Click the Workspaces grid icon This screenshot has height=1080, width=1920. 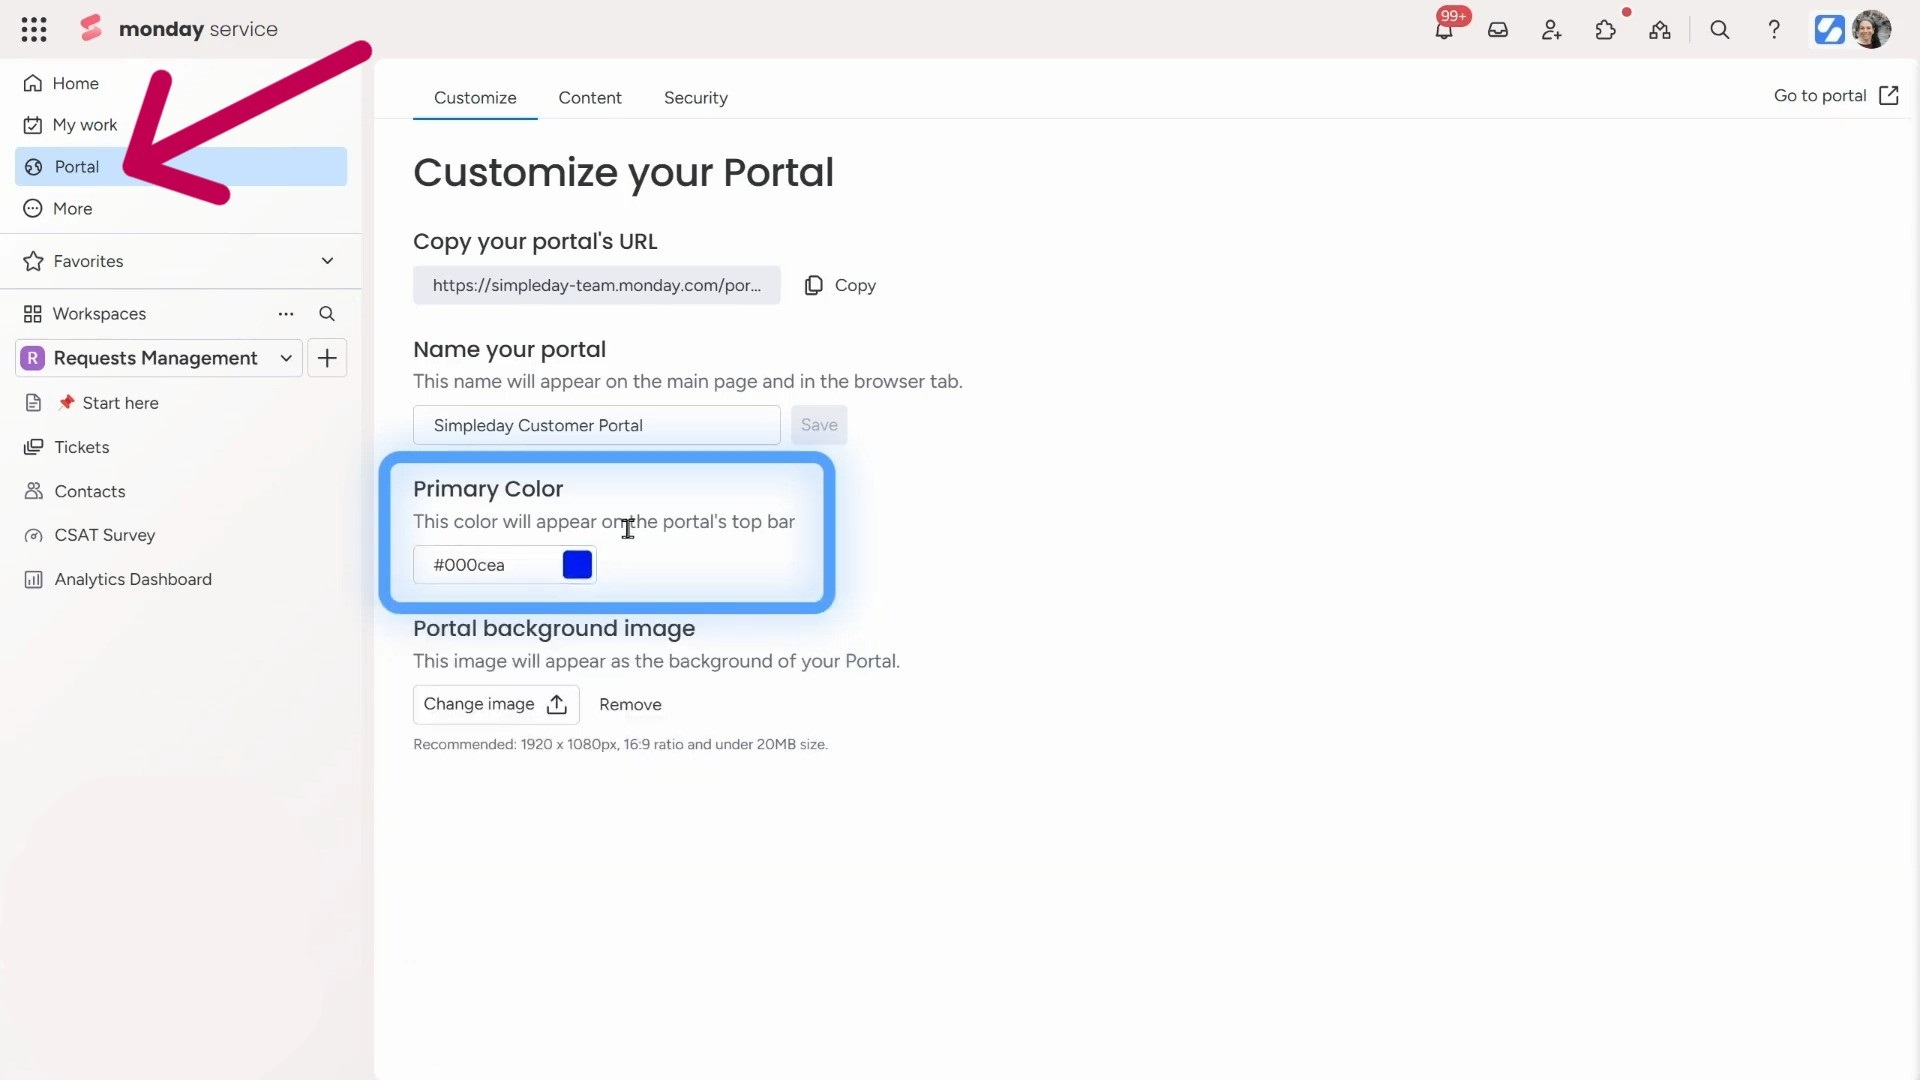coord(33,314)
